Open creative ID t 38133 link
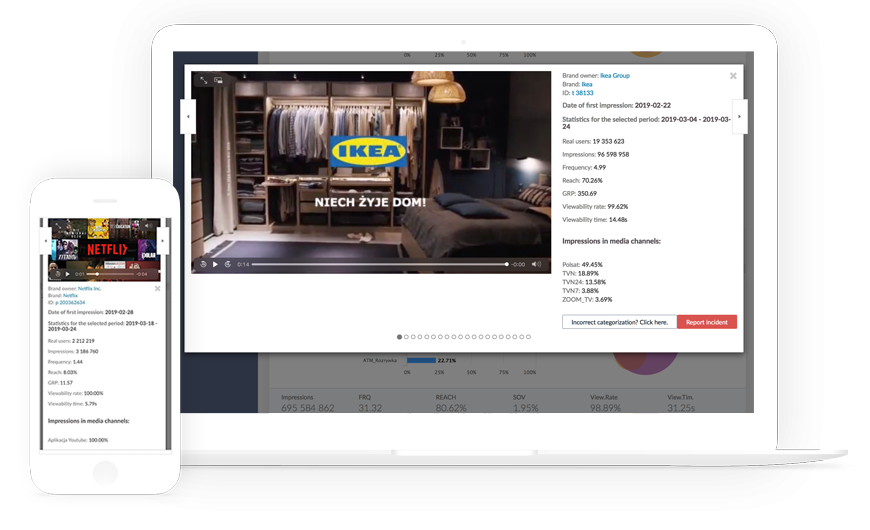Screen dimensions: 870x530 click(583, 93)
